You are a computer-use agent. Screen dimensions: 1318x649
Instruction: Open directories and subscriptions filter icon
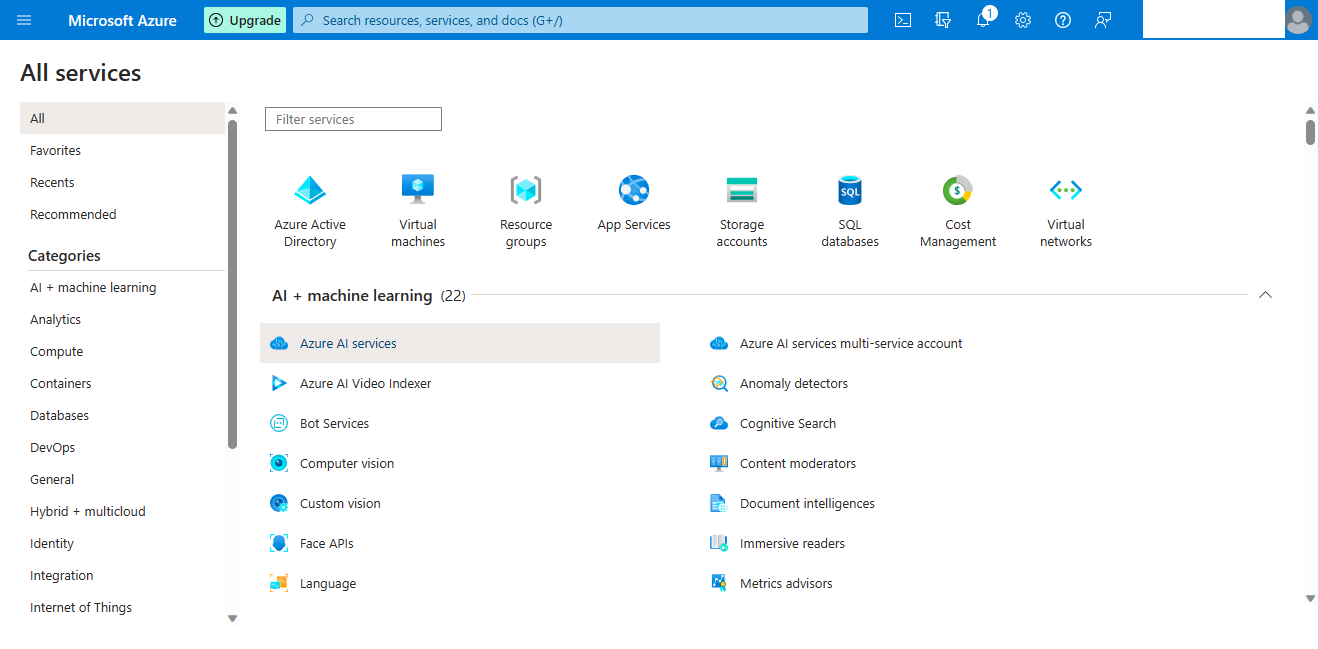[943, 20]
